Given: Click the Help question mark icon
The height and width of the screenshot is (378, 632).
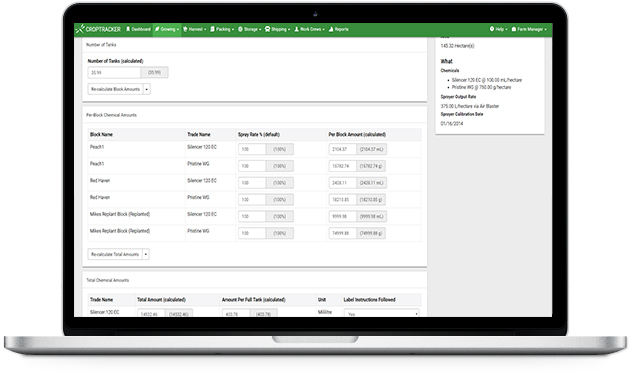Looking at the screenshot, I should tap(492, 29).
